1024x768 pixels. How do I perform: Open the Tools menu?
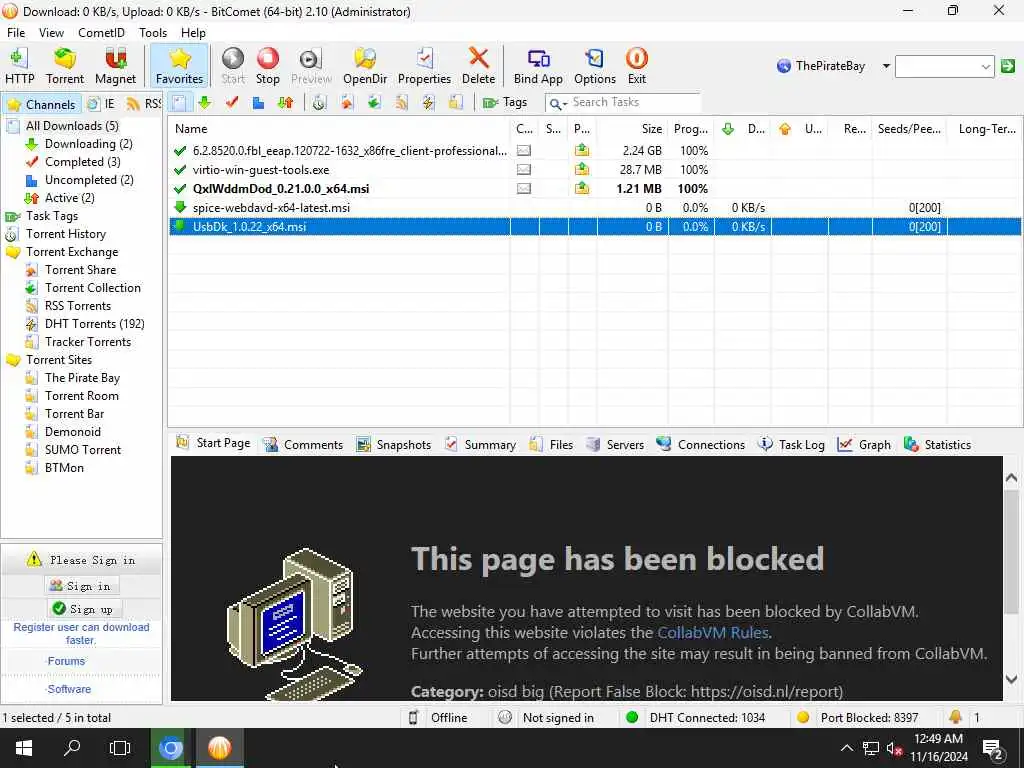click(153, 33)
